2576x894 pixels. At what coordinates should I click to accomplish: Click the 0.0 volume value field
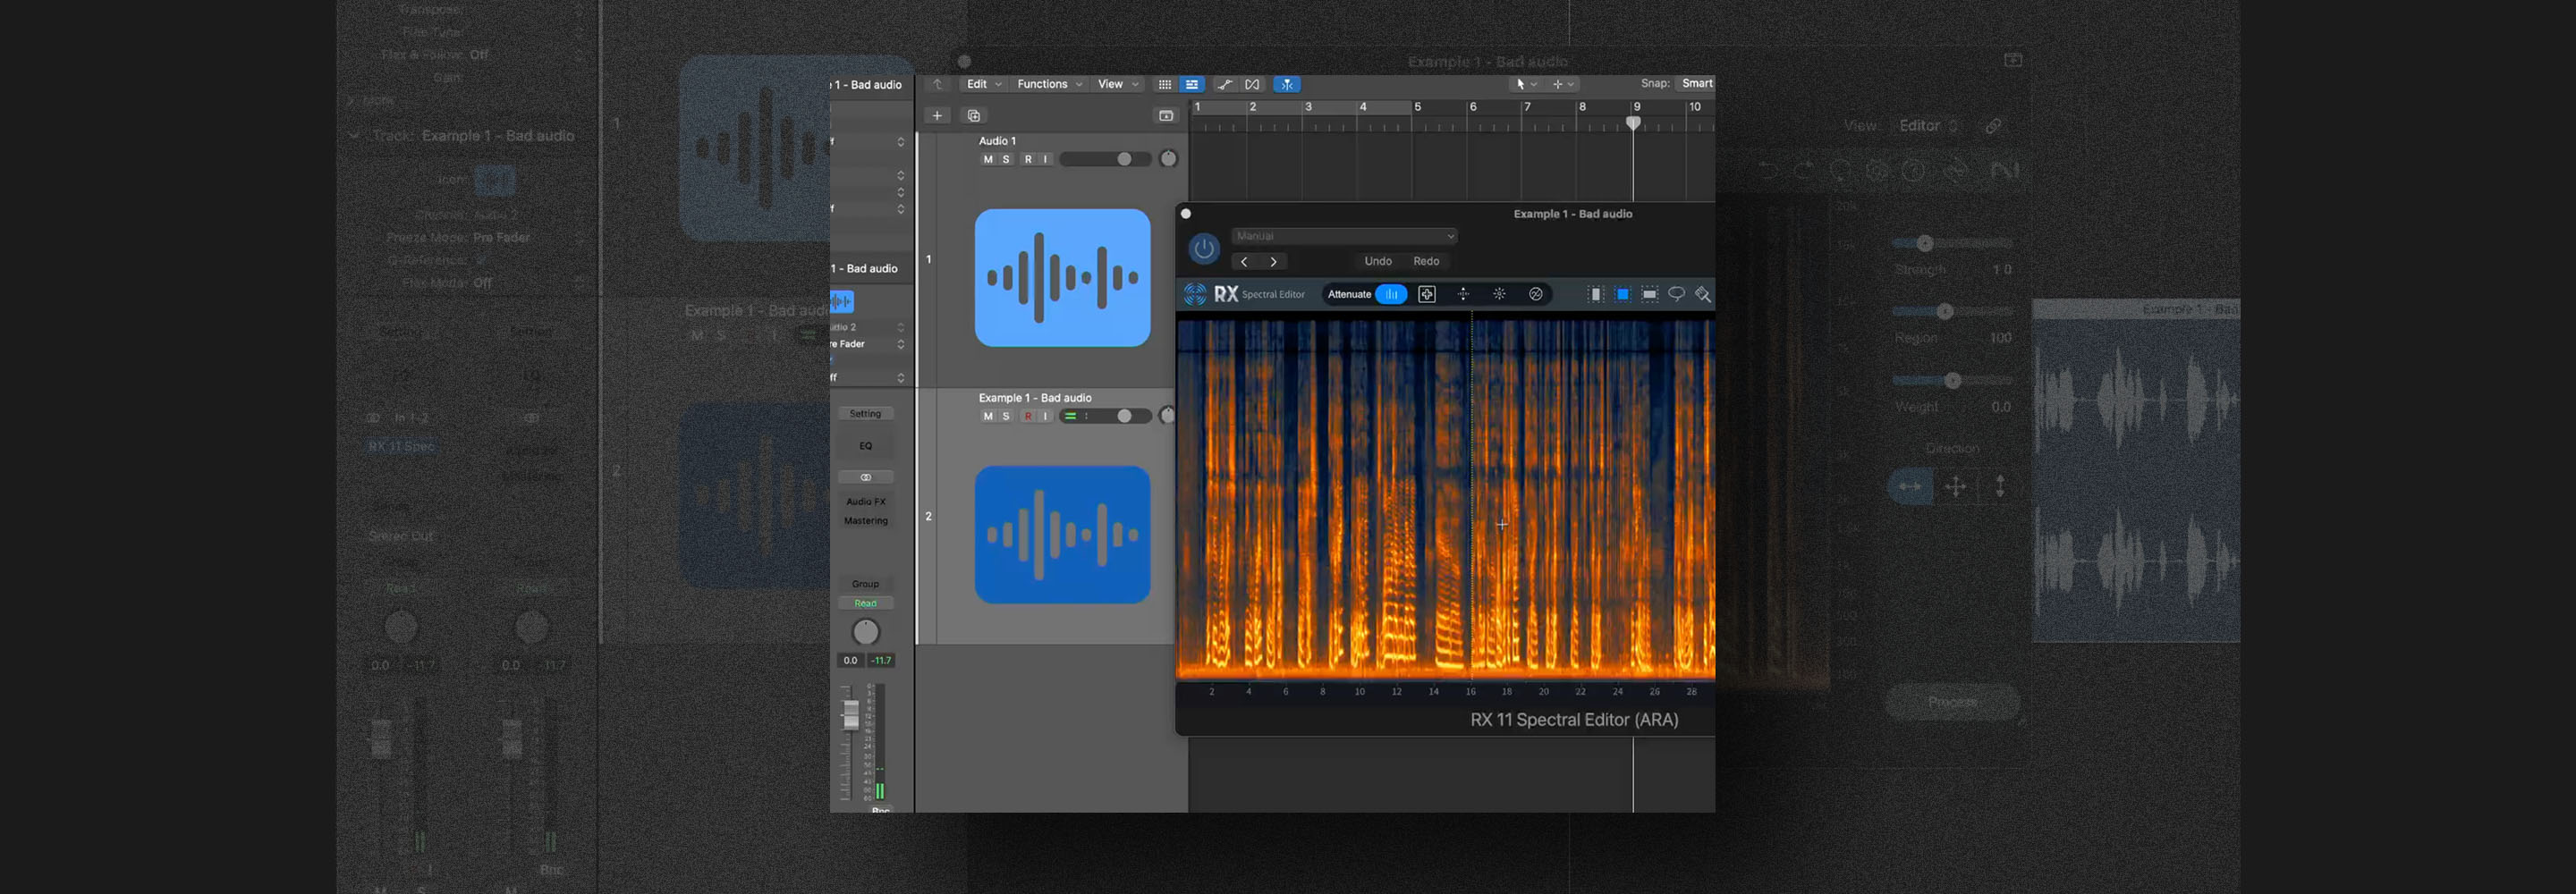pos(850,660)
